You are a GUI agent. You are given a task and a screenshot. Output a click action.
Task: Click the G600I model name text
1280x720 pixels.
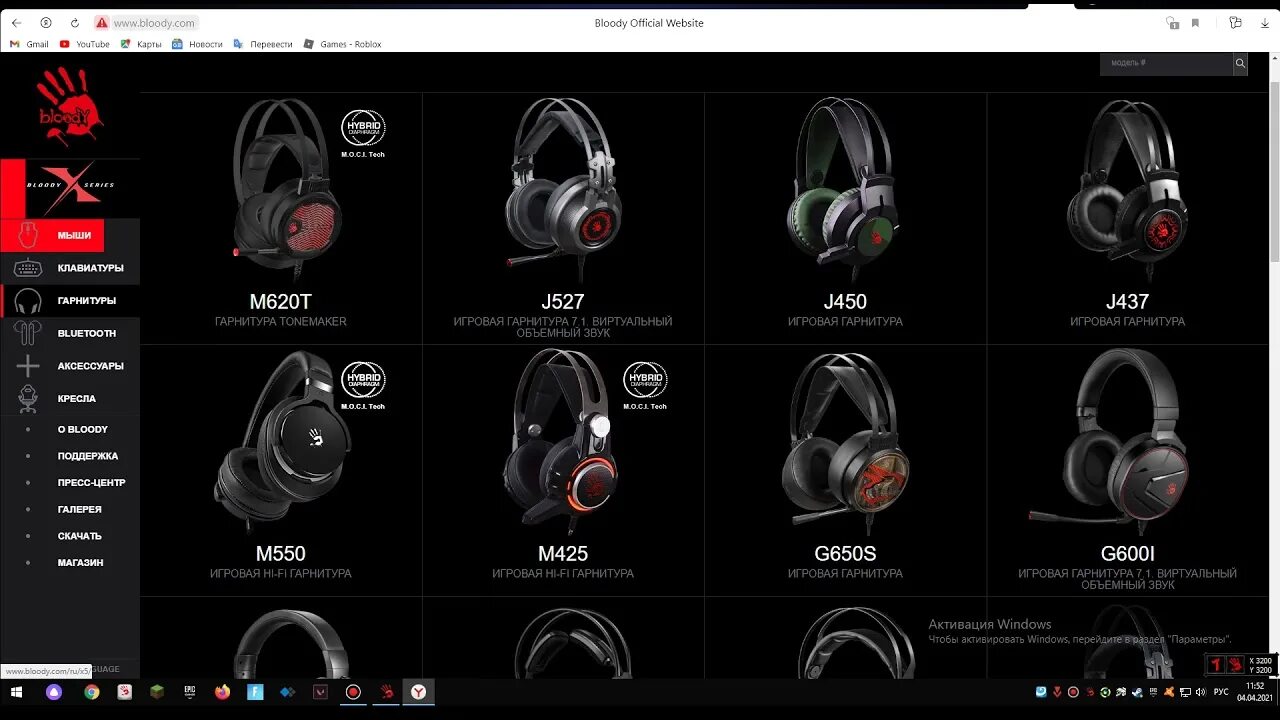pos(1127,554)
